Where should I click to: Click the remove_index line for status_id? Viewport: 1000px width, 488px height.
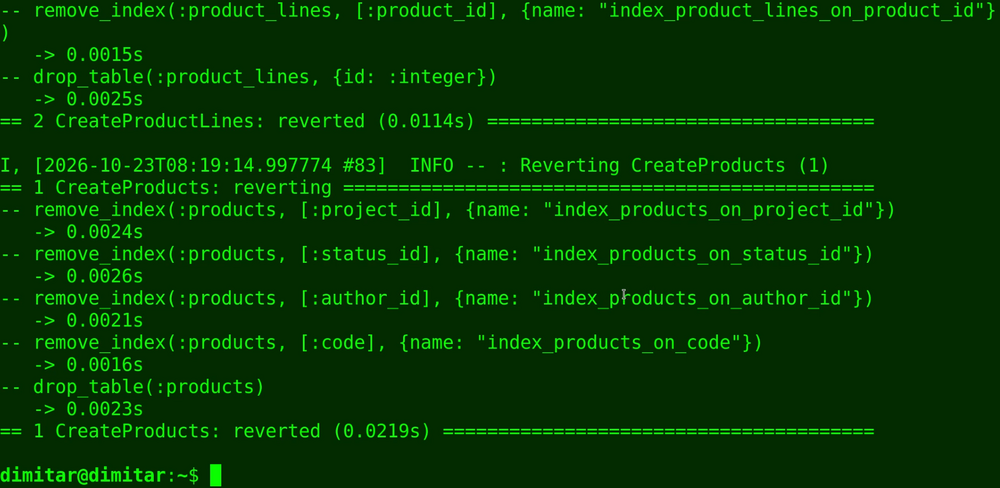click(x=437, y=255)
